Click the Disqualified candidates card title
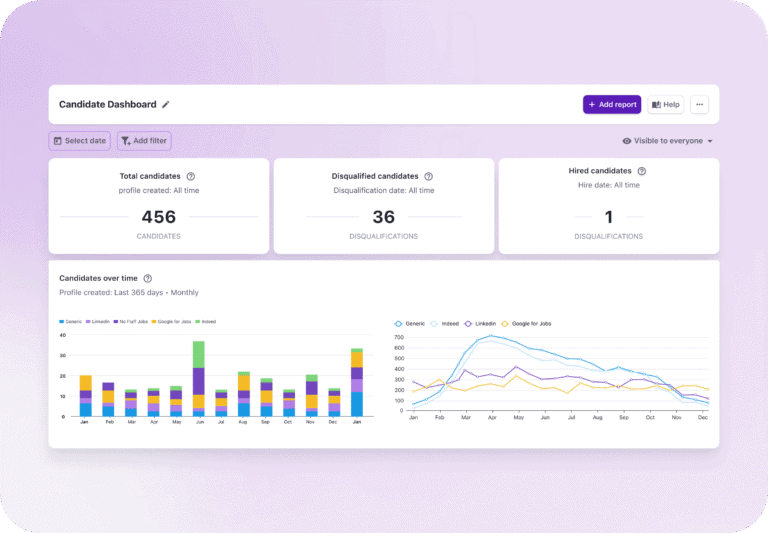The image size is (768, 533). point(375,176)
